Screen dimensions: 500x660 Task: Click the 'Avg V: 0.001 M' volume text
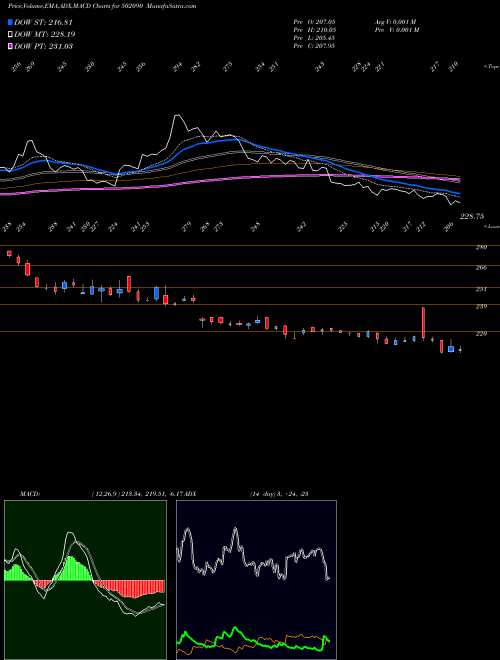pyautogui.click(x=396, y=21)
